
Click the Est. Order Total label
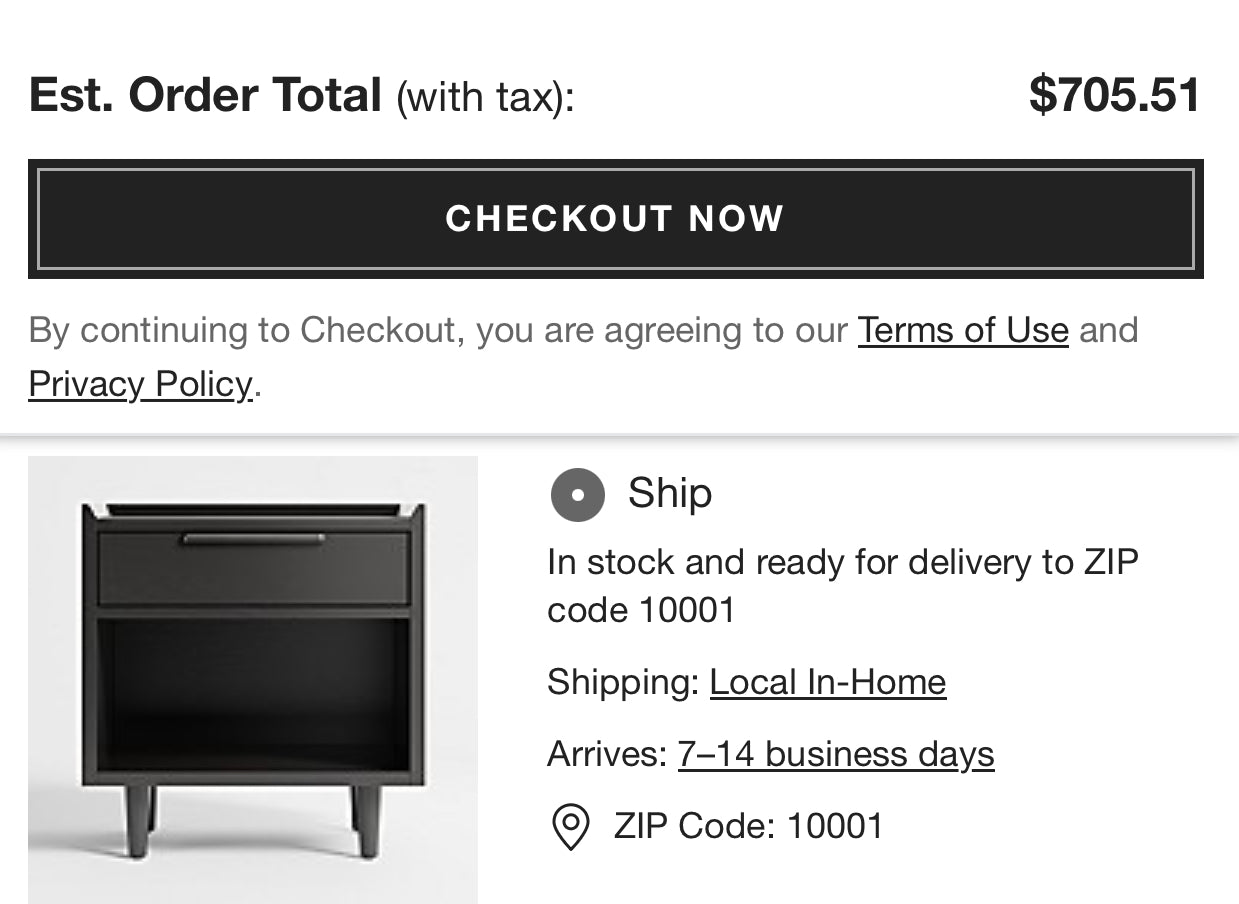(205, 96)
